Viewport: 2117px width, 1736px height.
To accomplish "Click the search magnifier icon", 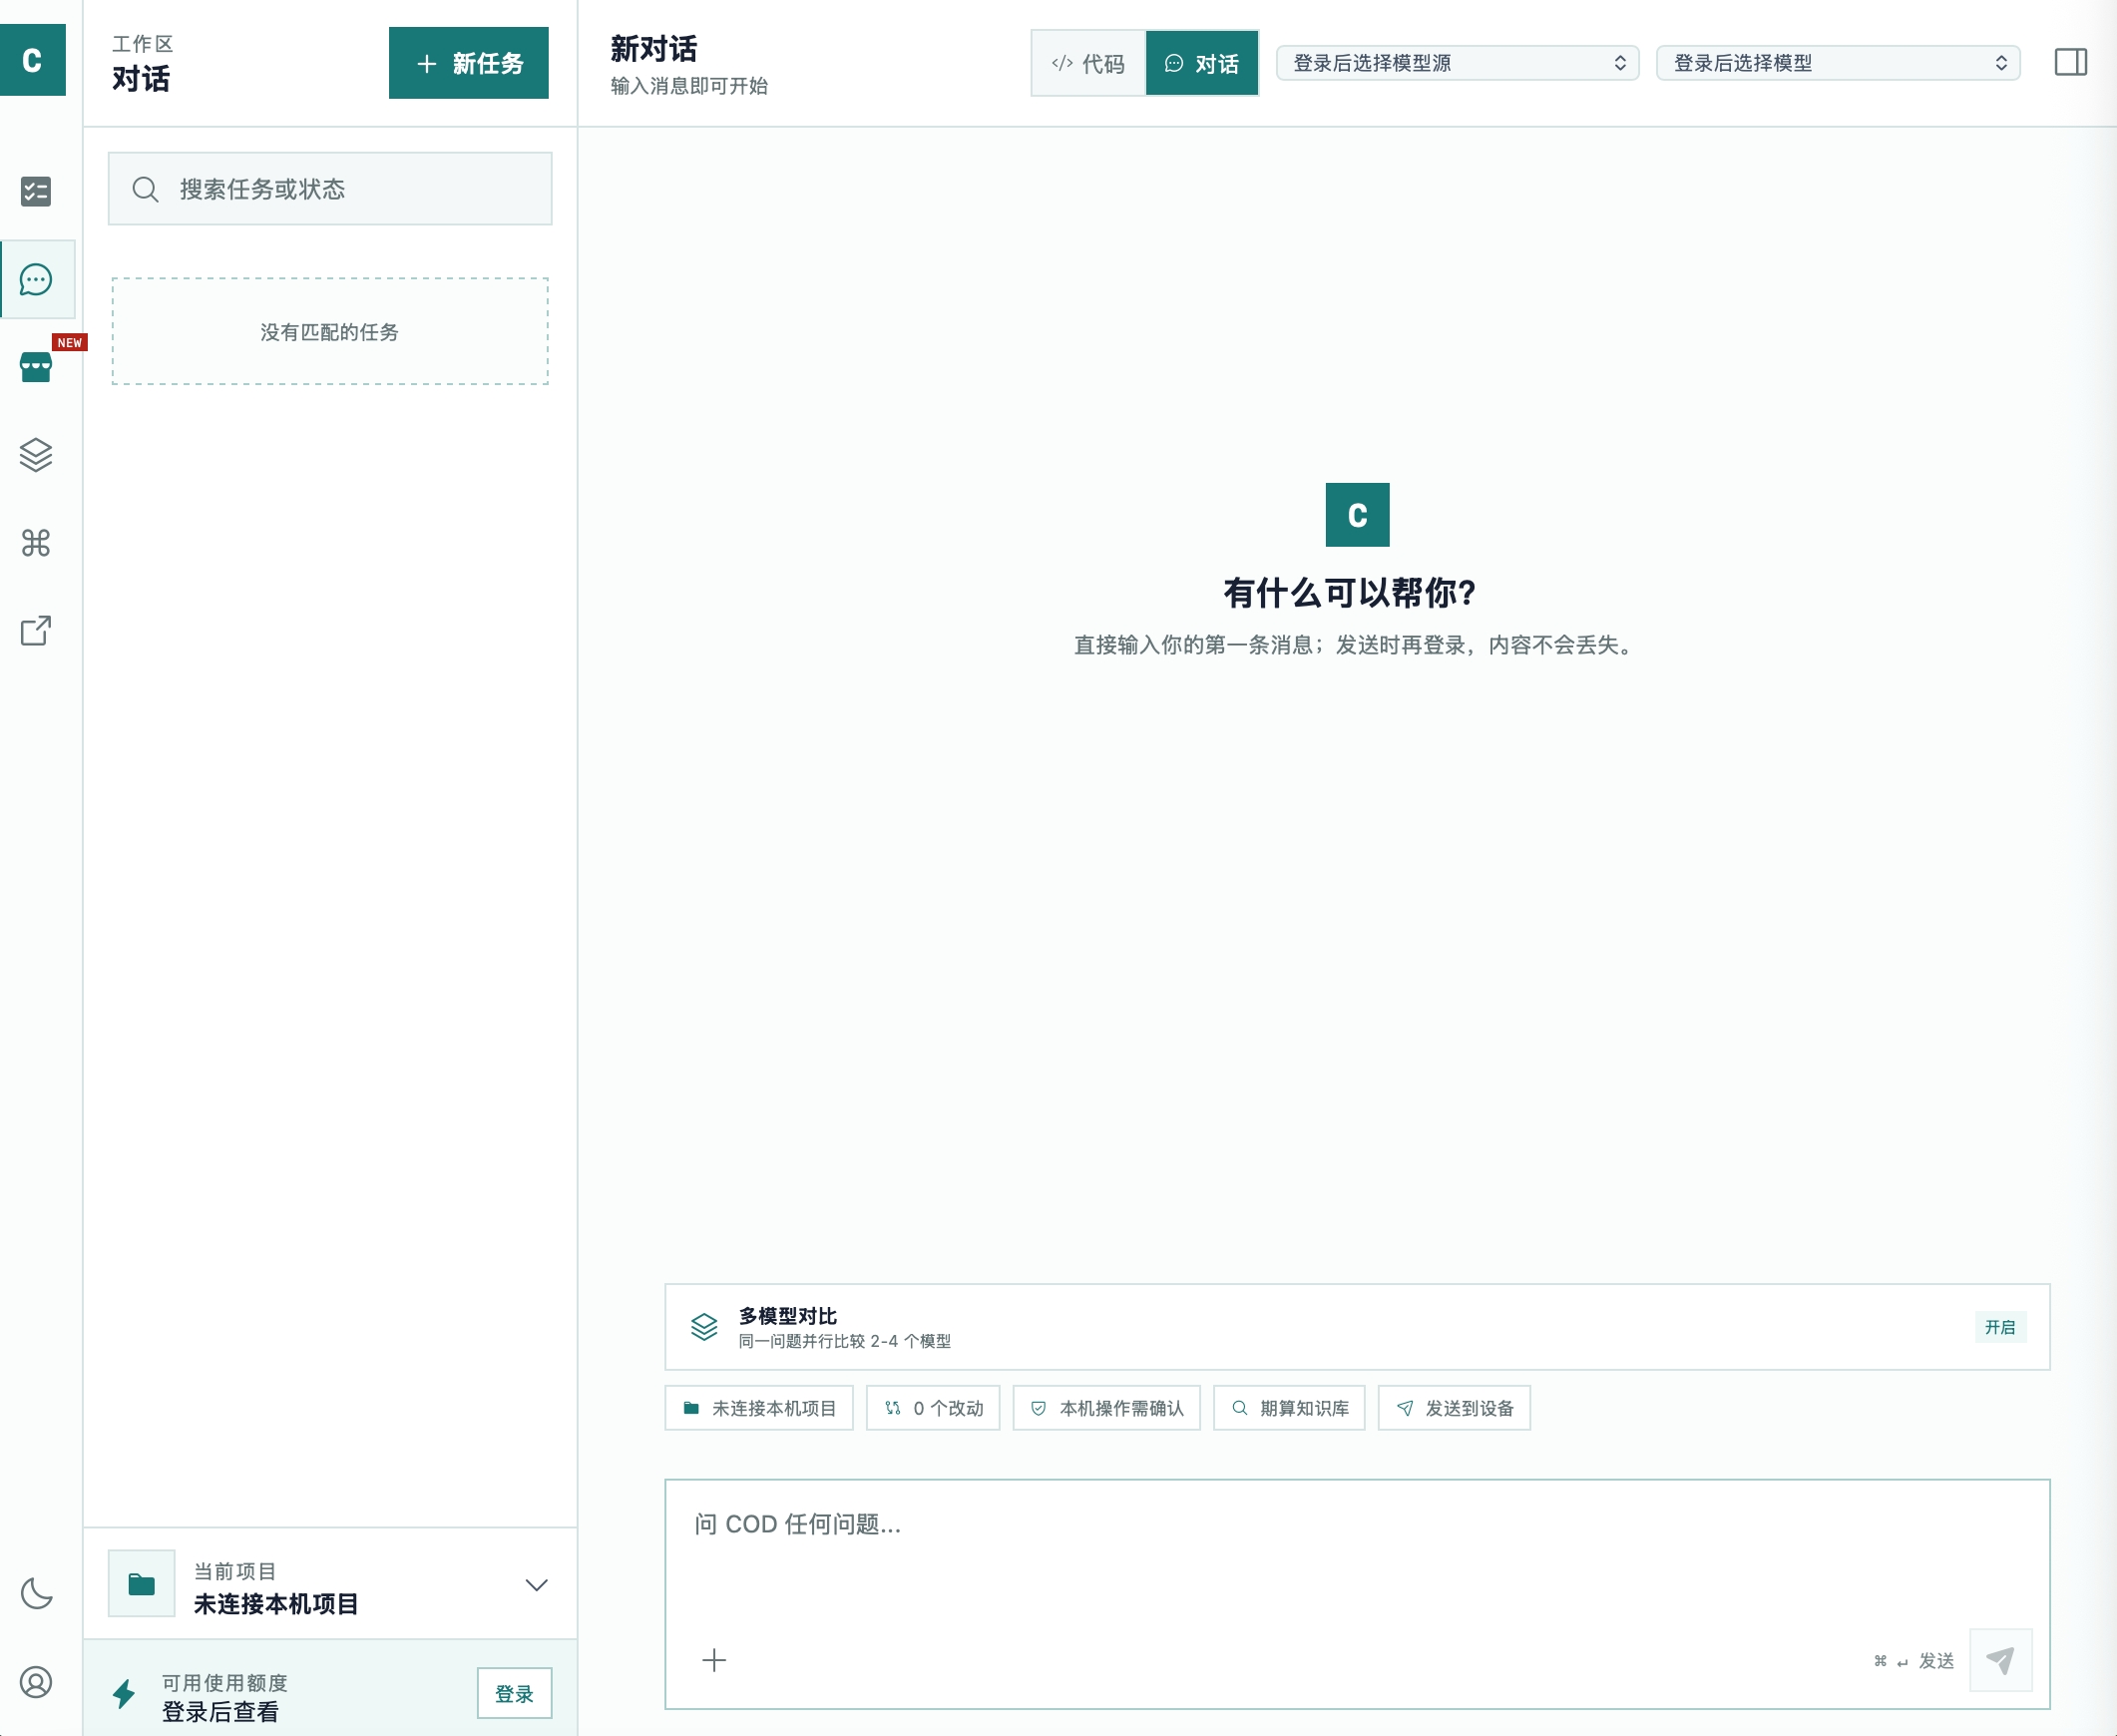I will (145, 189).
